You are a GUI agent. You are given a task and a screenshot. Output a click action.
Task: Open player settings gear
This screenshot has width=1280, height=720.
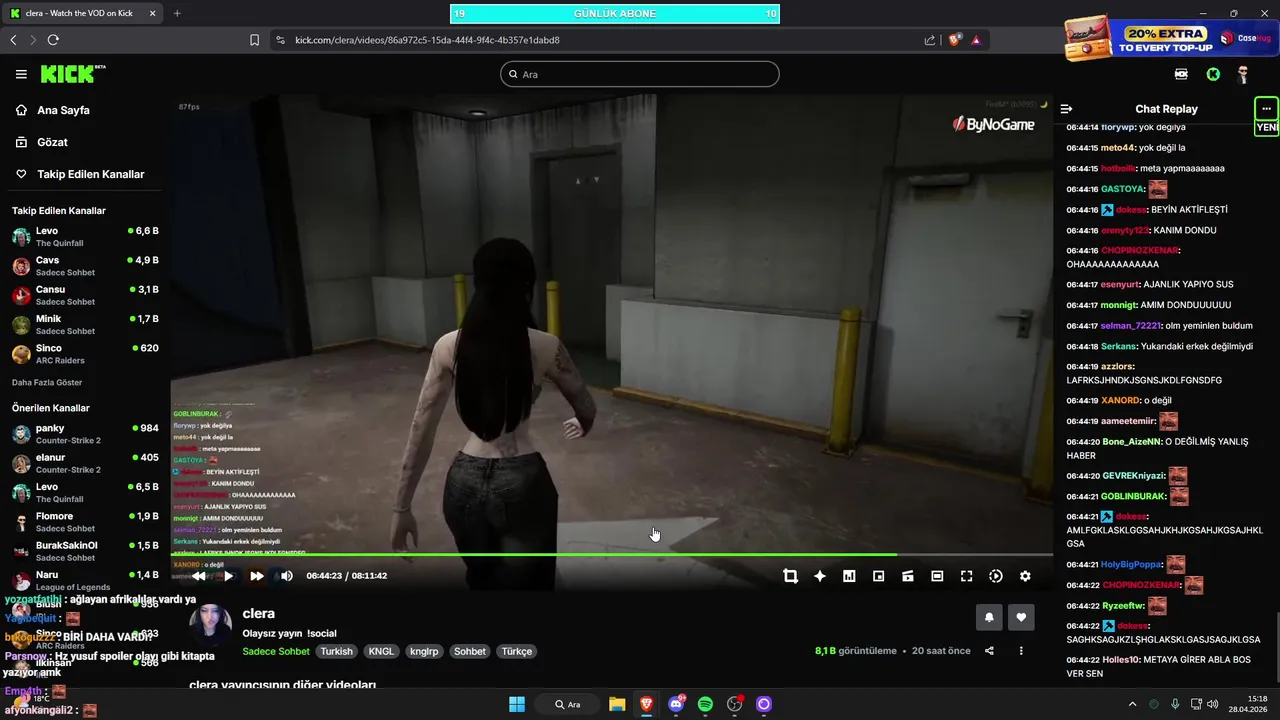[1025, 576]
